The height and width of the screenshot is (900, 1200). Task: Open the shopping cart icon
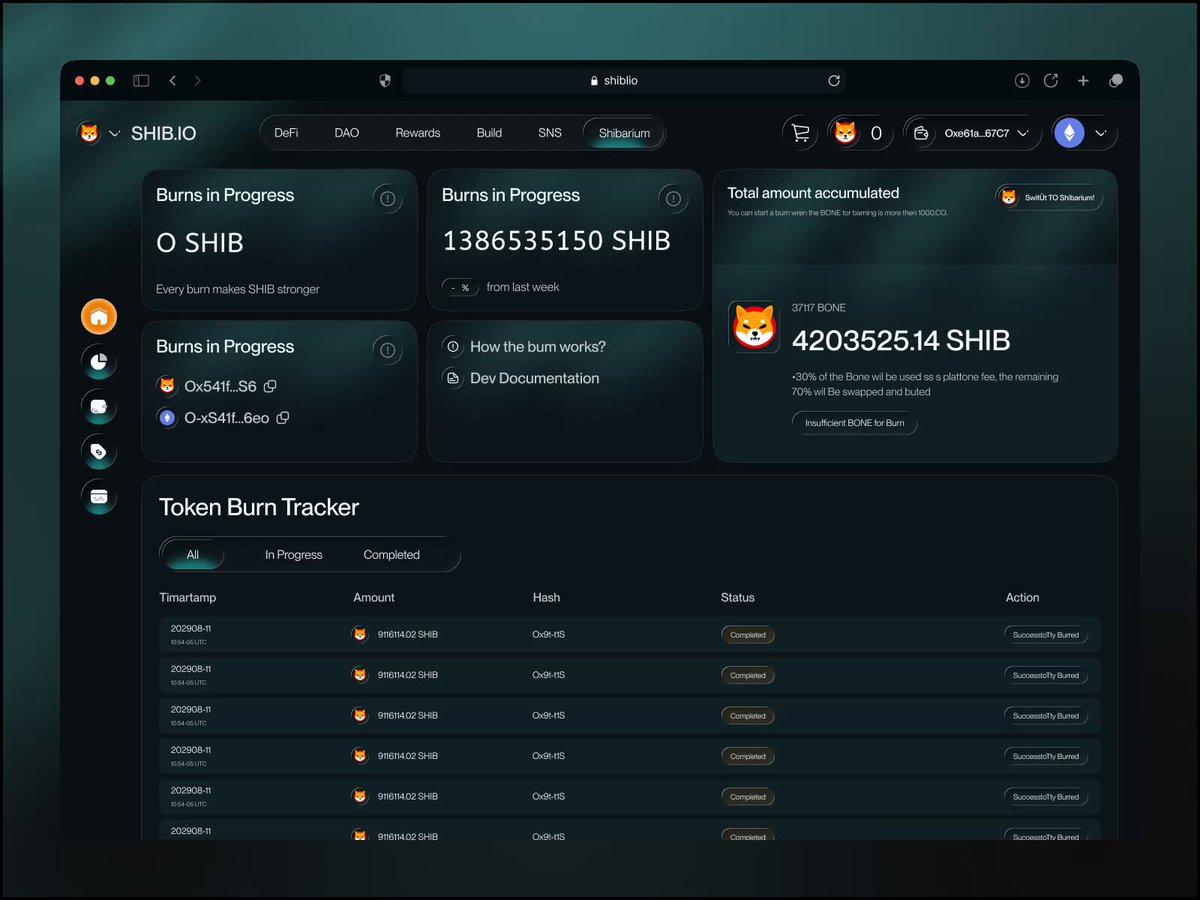[800, 133]
